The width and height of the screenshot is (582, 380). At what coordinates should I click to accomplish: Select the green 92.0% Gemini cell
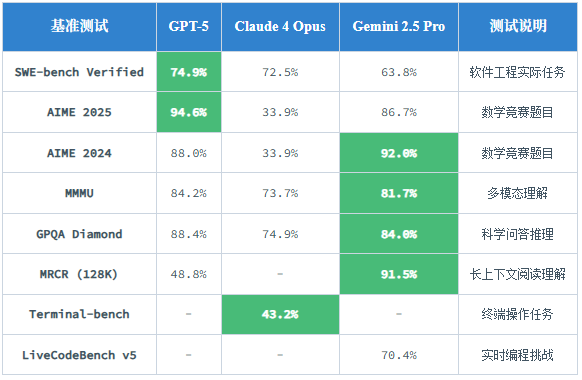[x=399, y=153]
